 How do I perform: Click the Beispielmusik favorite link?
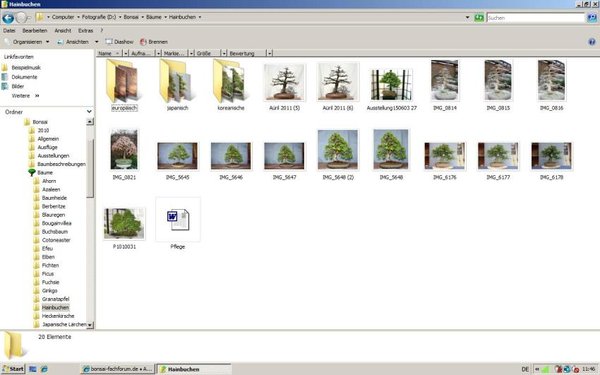click(26, 67)
